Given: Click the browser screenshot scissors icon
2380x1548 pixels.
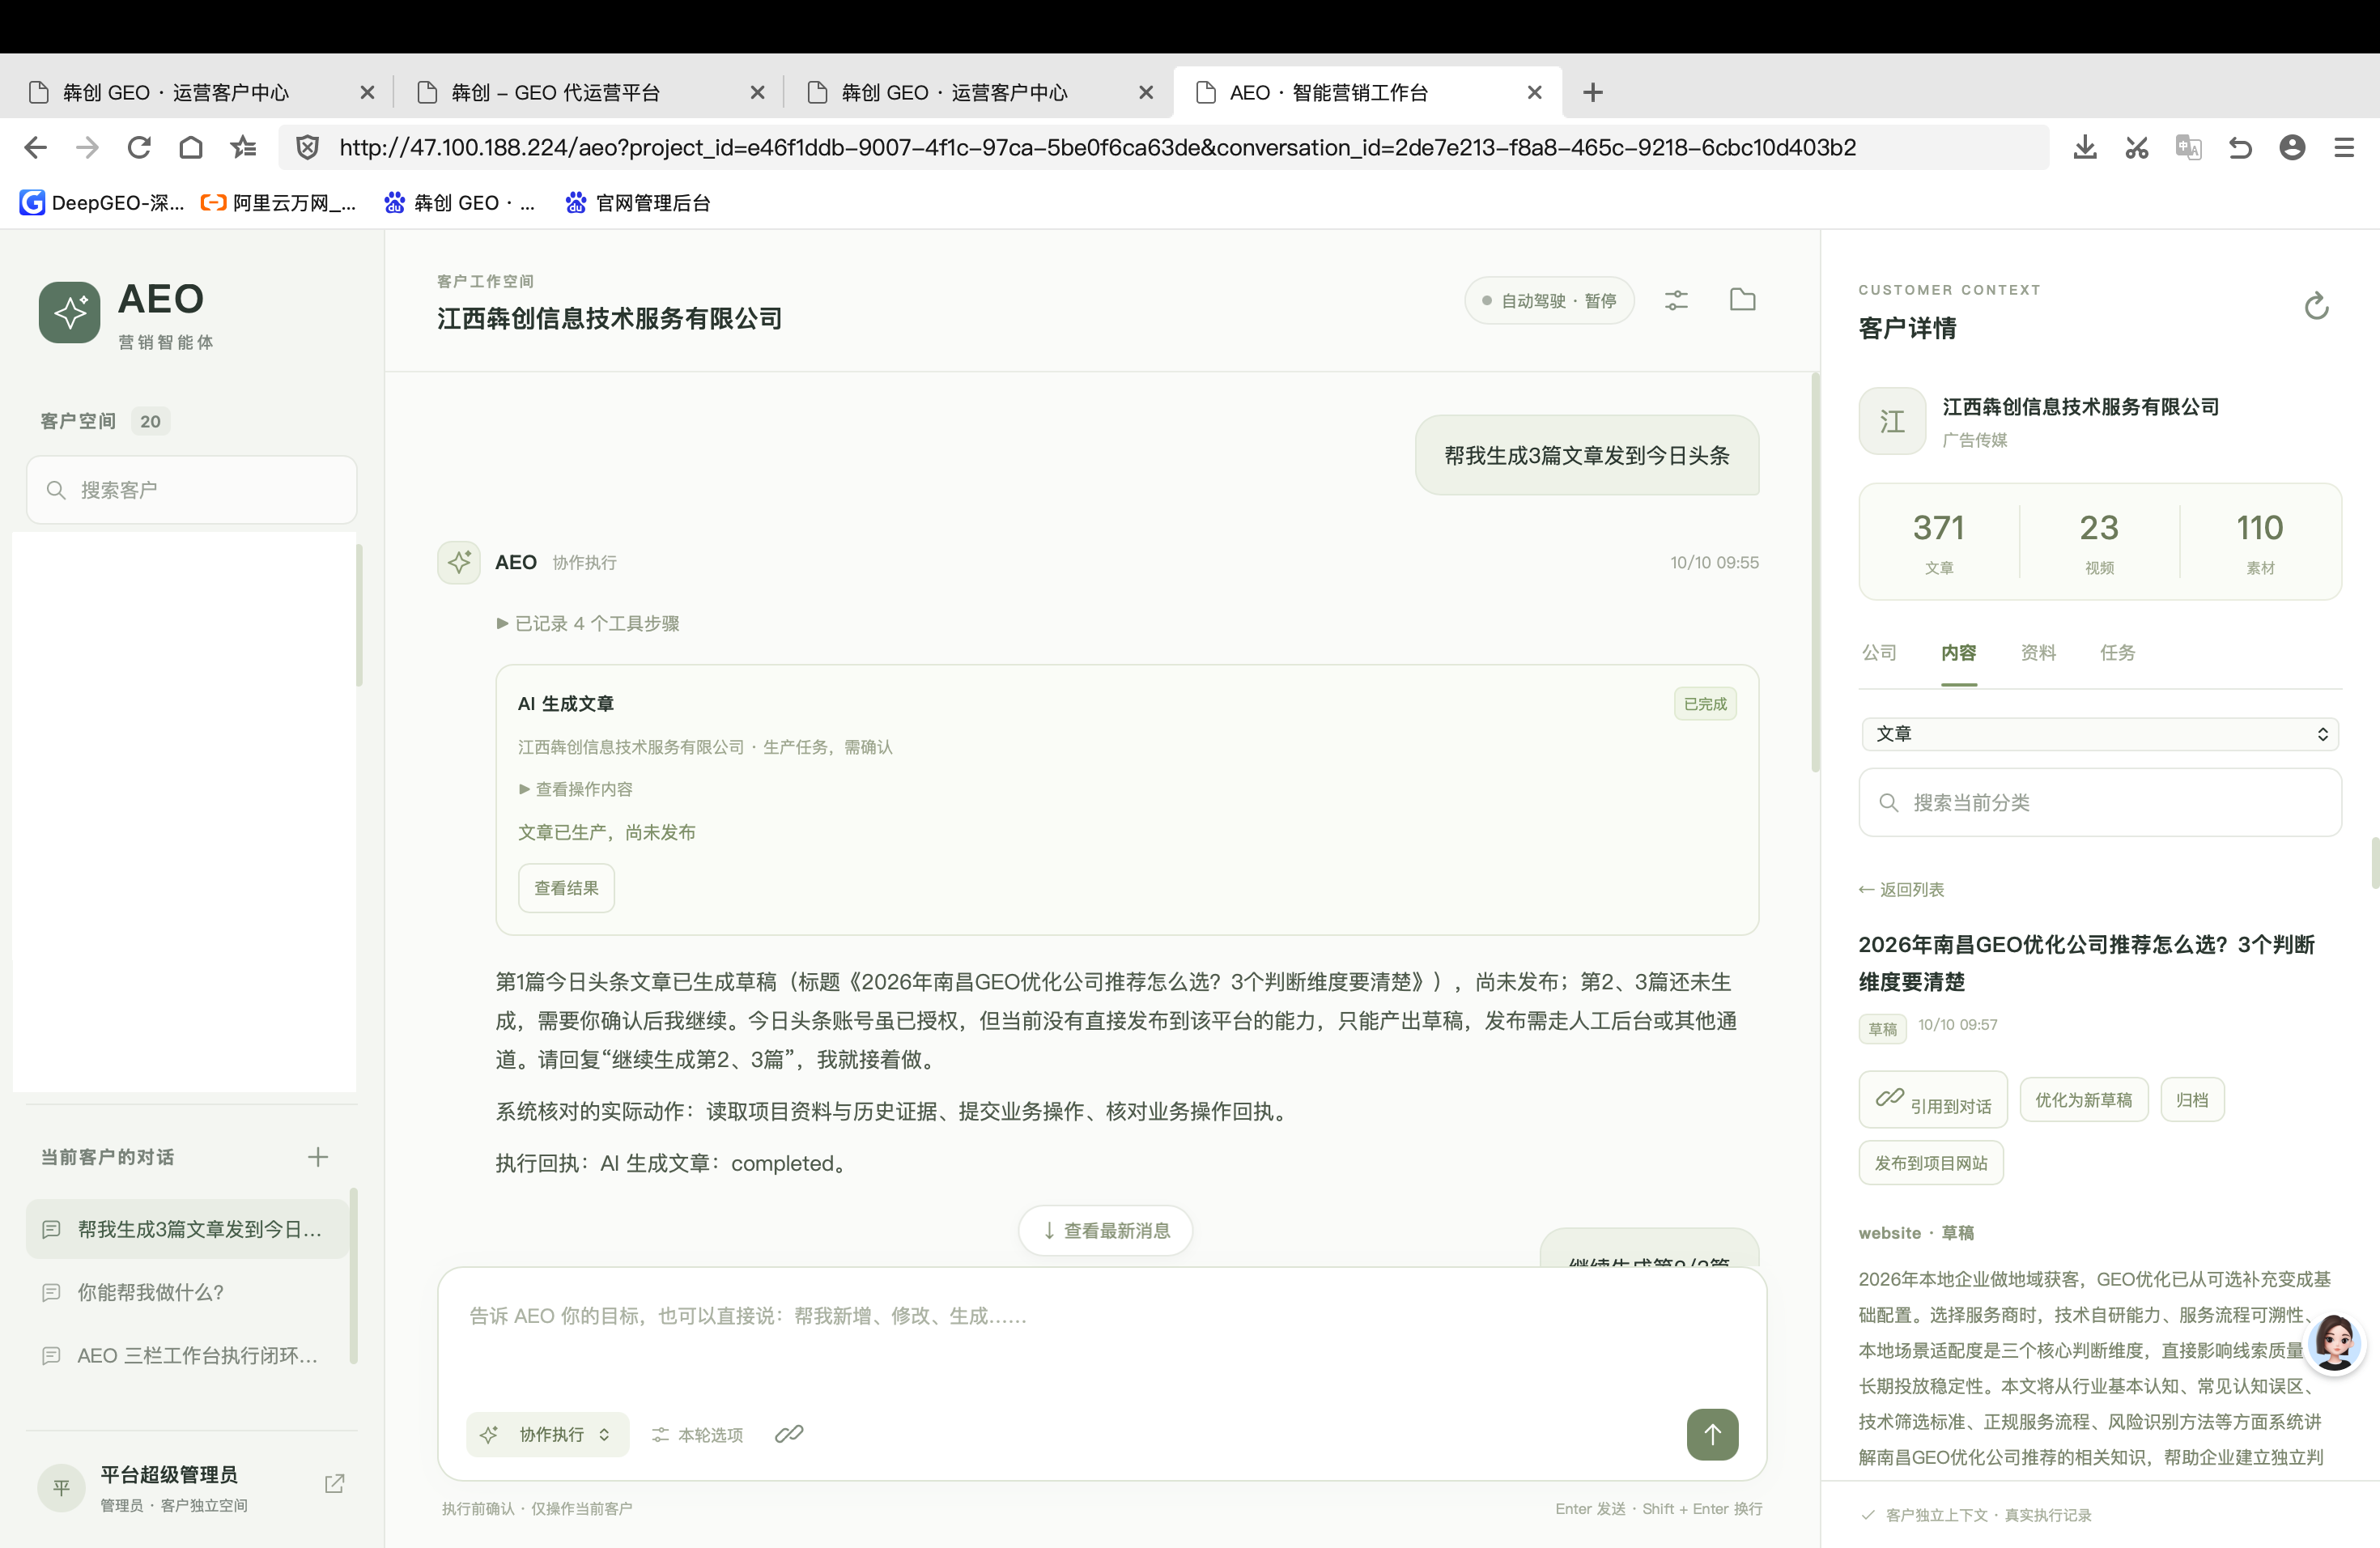Looking at the screenshot, I should (x=2137, y=148).
